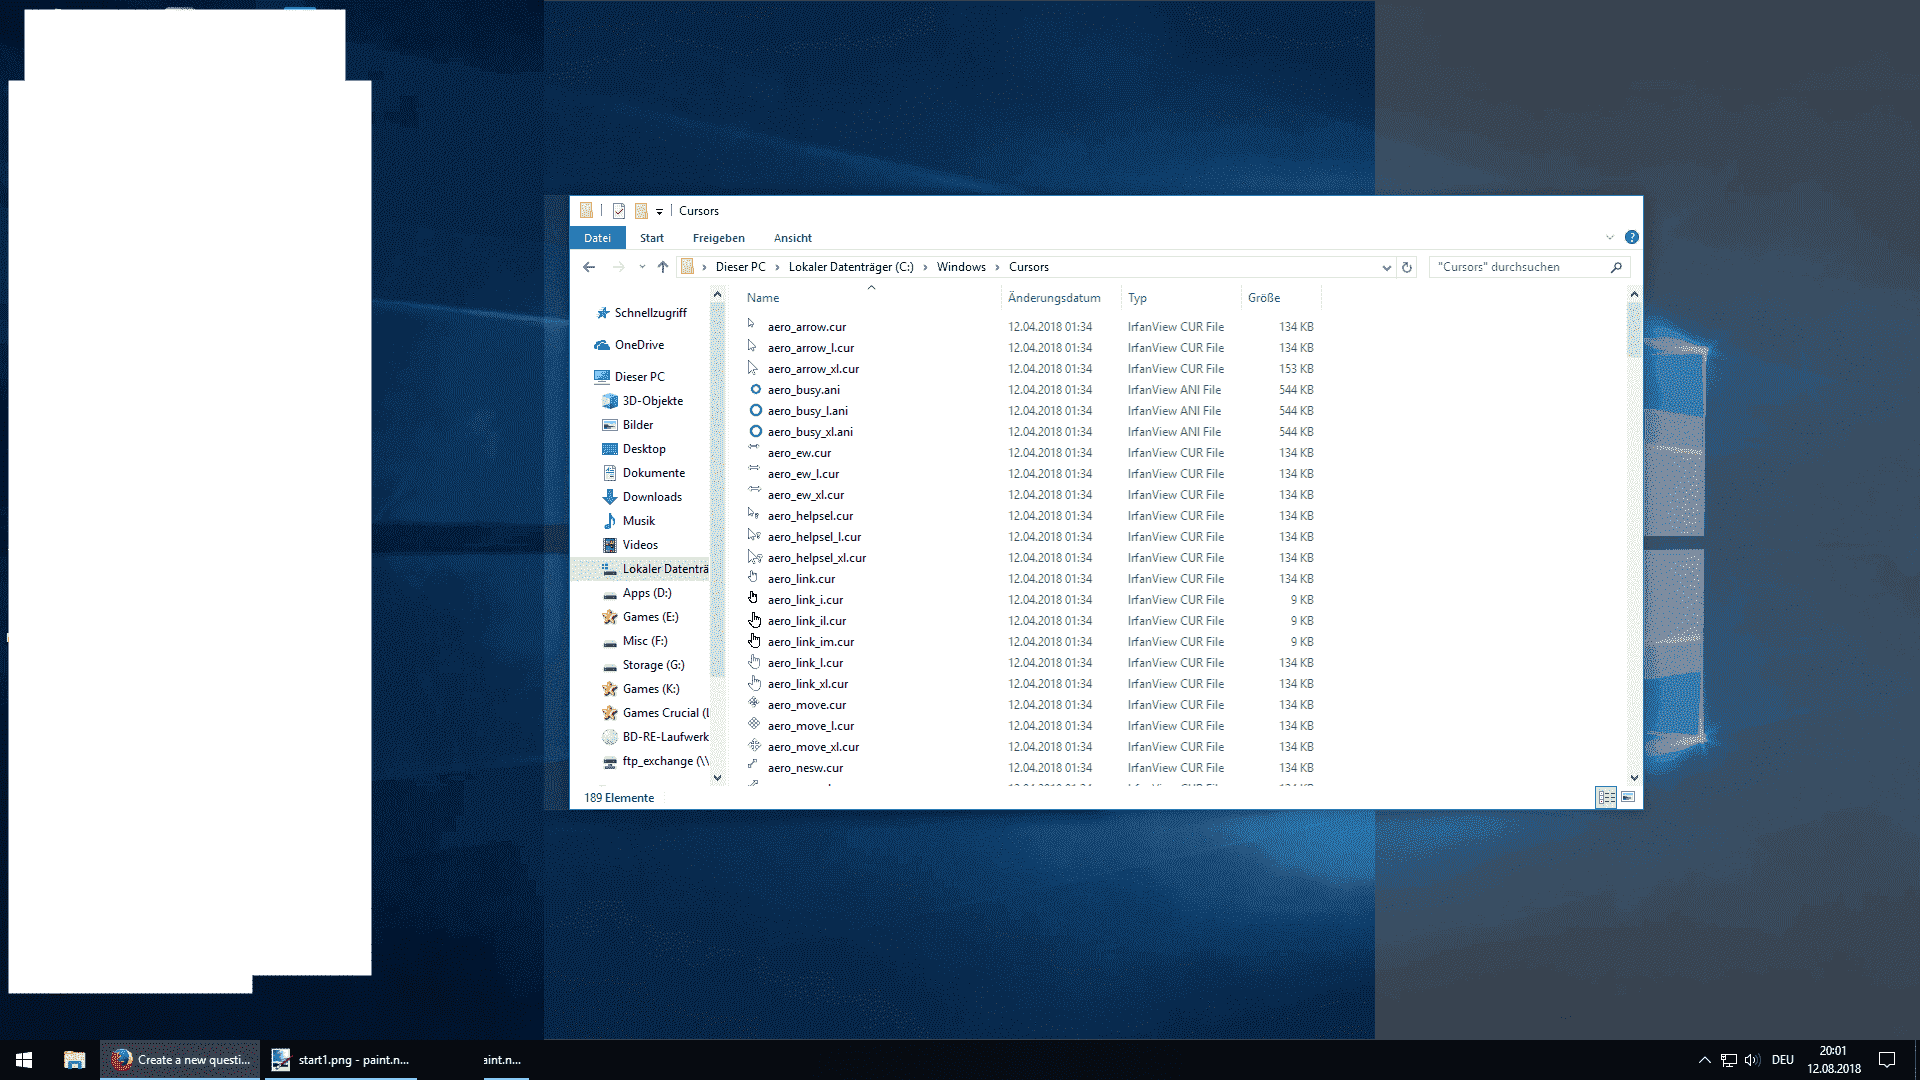Select Schnellzugriff in navigation pane

[650, 313]
